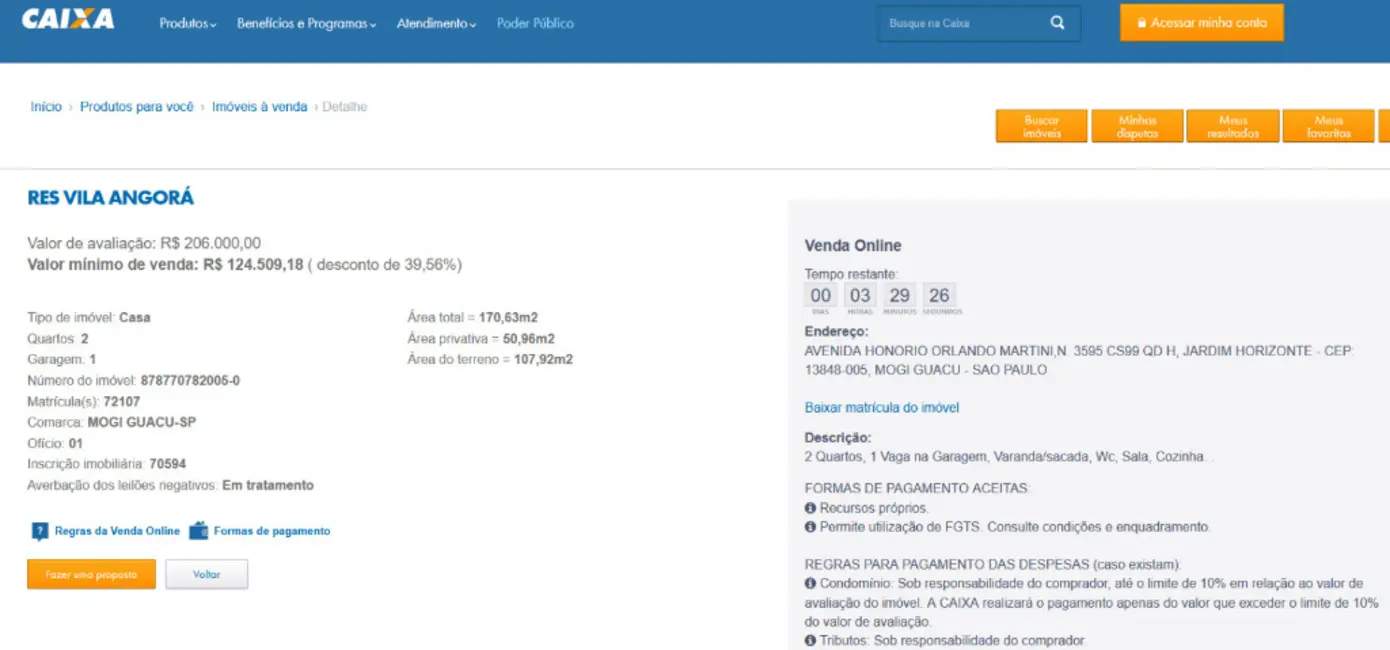Click the search magnifier icon
This screenshot has height=650, width=1390.
click(1057, 23)
